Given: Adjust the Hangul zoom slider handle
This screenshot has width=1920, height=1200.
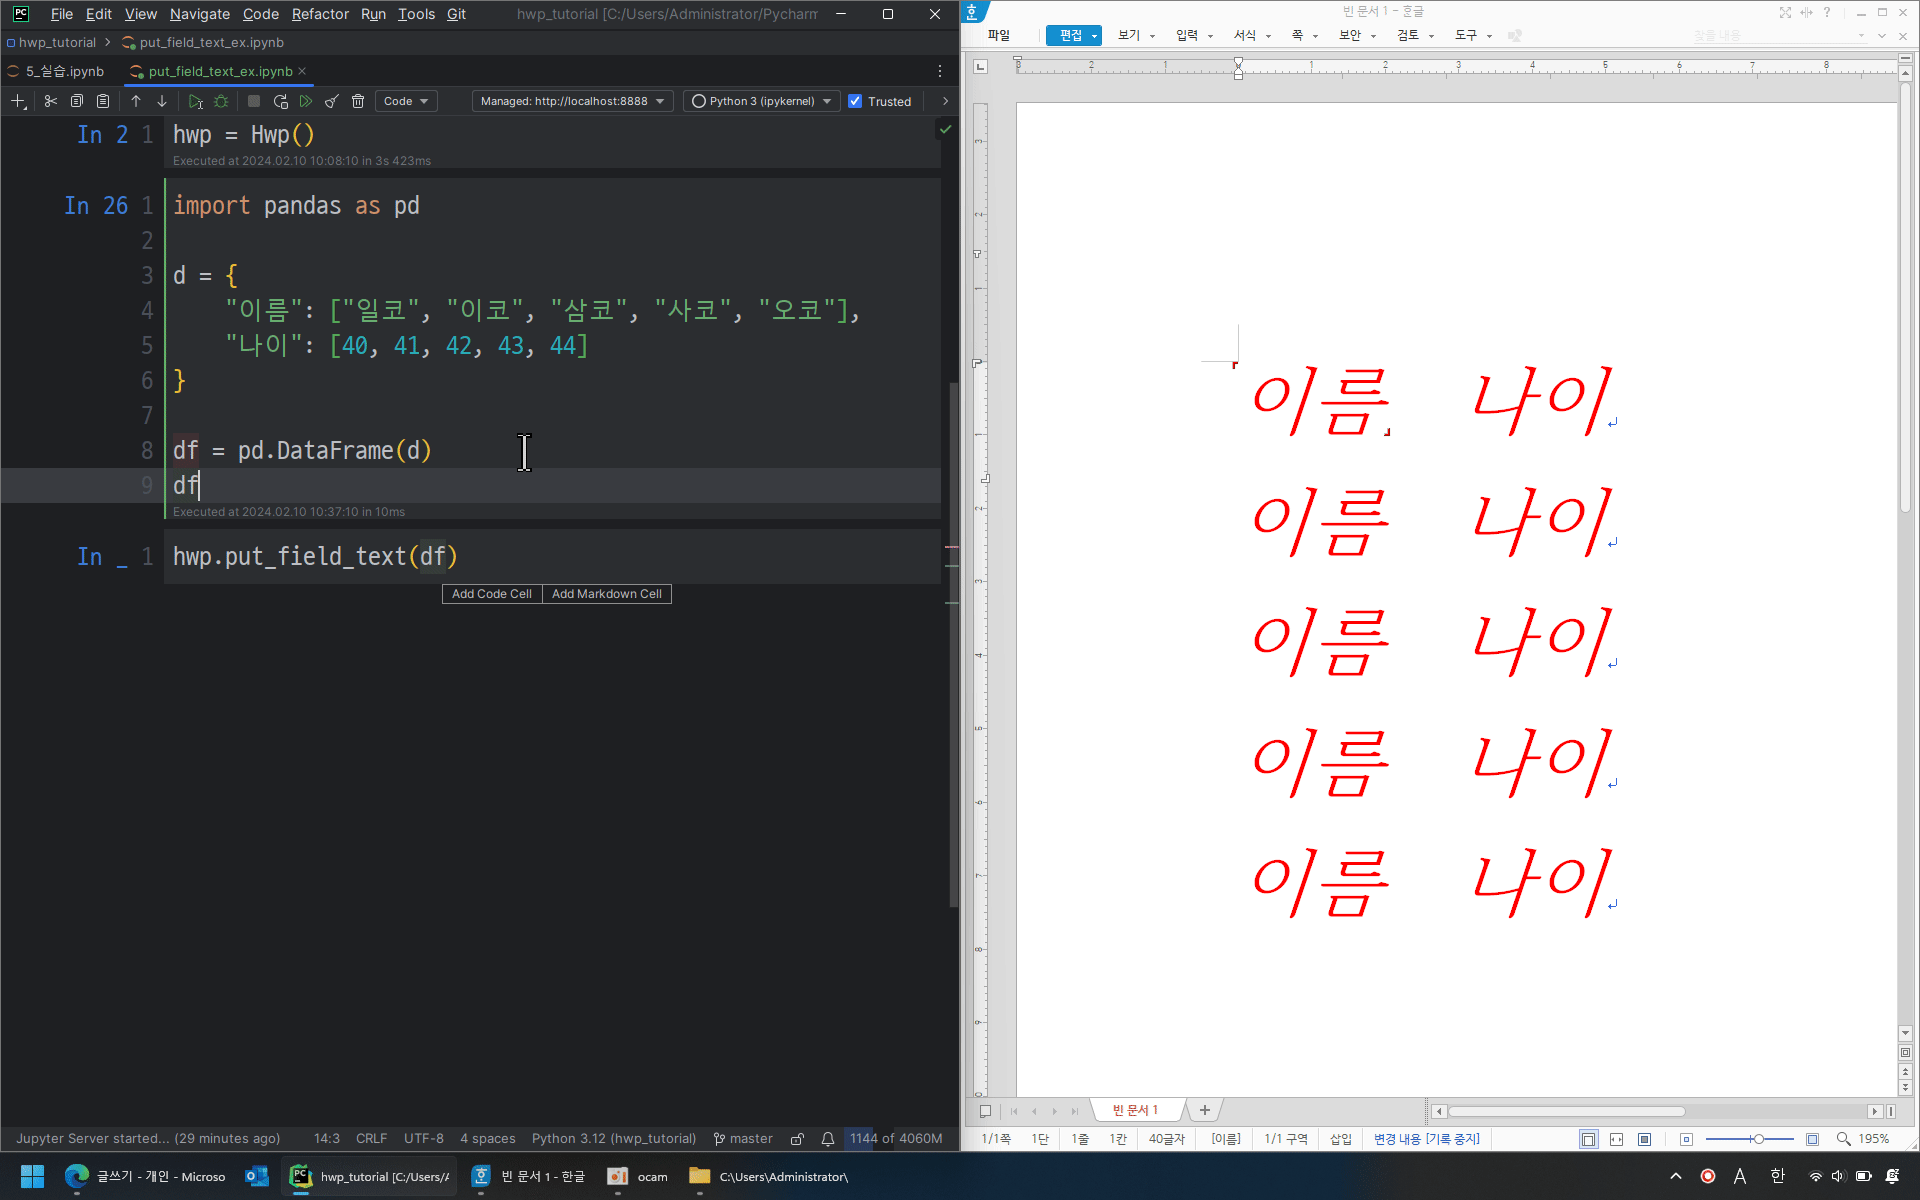Looking at the screenshot, I should [x=1758, y=1139].
